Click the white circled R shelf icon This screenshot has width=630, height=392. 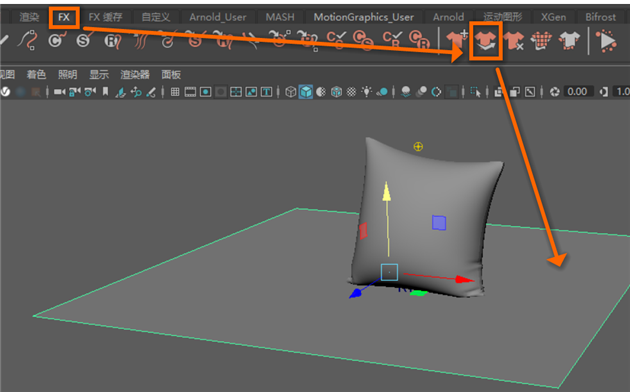pyautogui.click(x=112, y=41)
